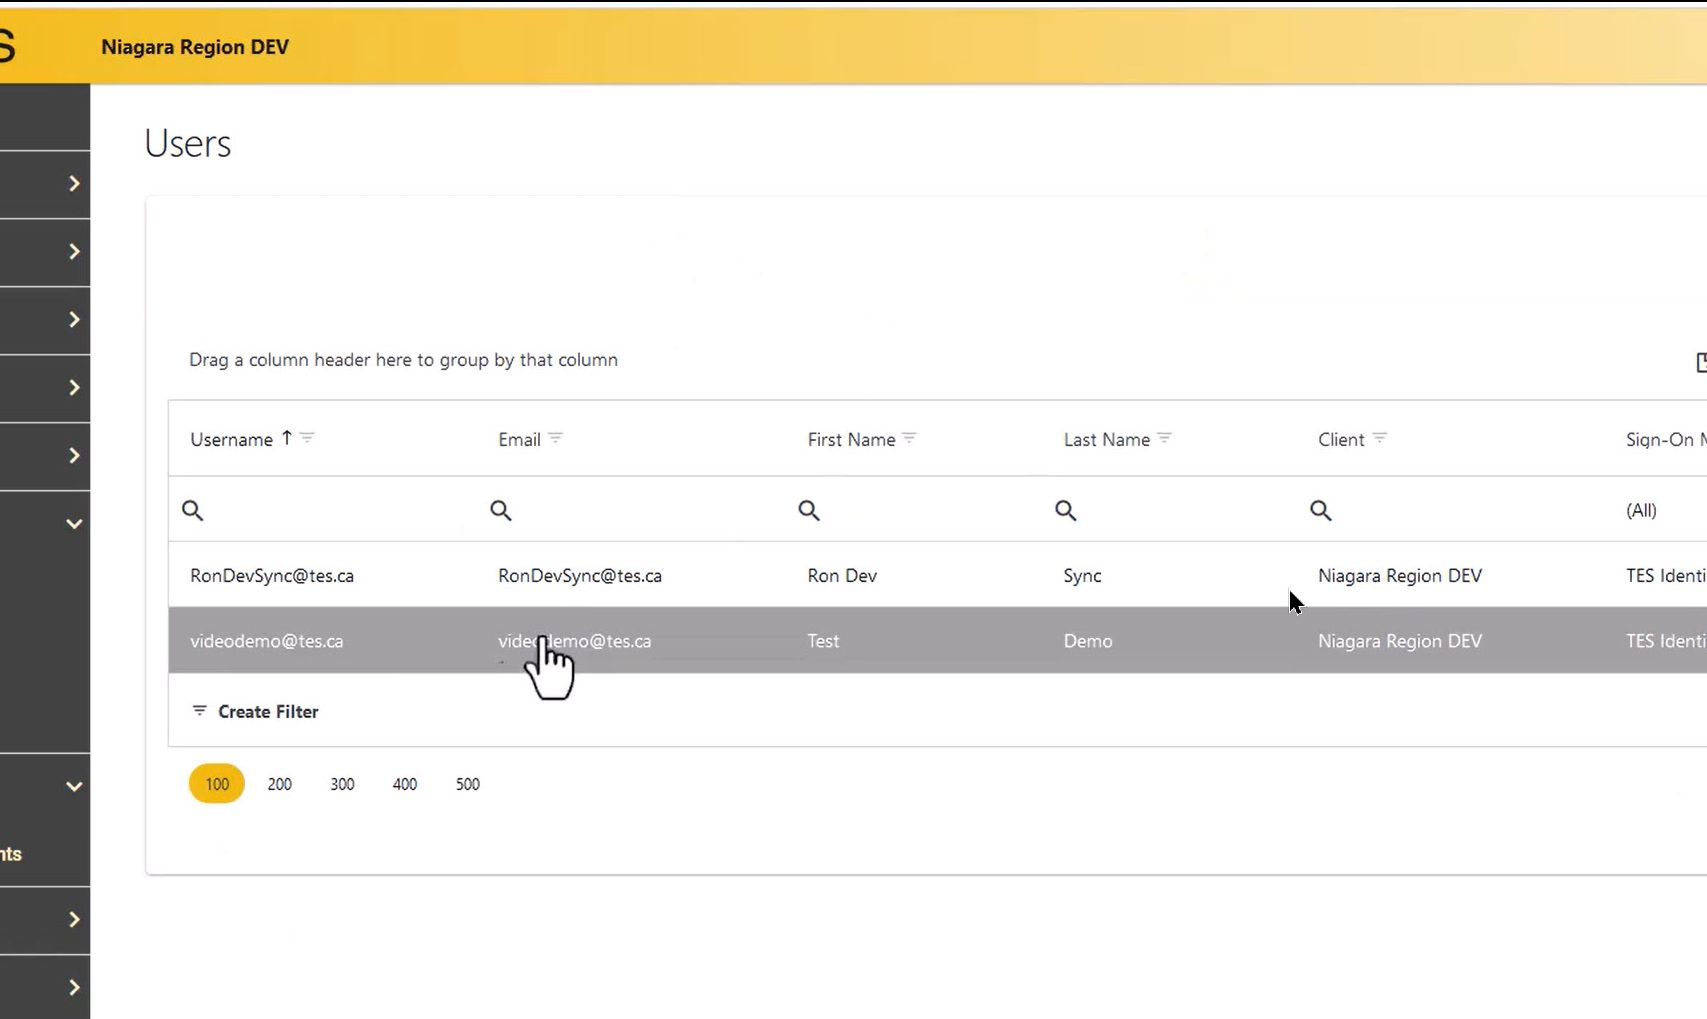Click the search magnifier under Client column
Viewport: 1707px width, 1019px height.
(x=1321, y=511)
